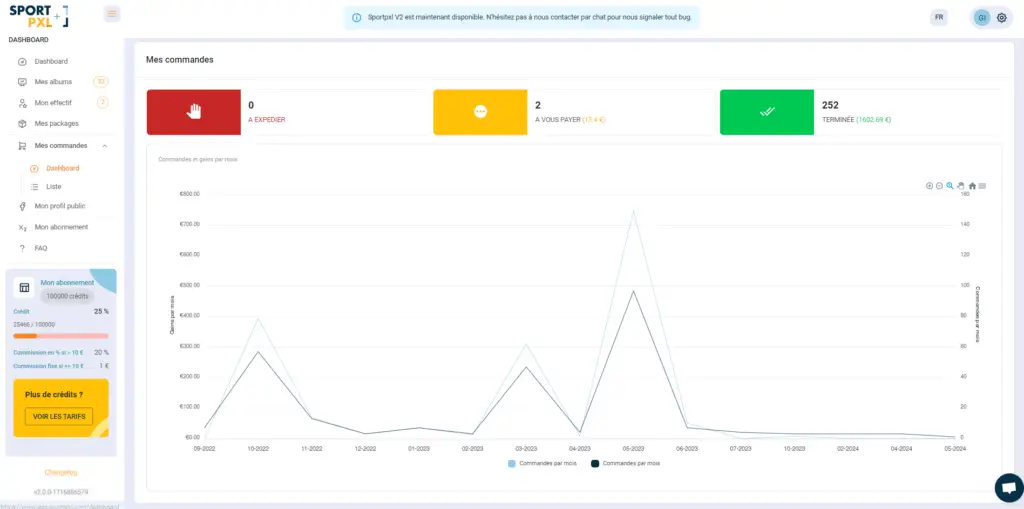
Task: Open the chat support bubble
Action: pyautogui.click(x=1008, y=487)
